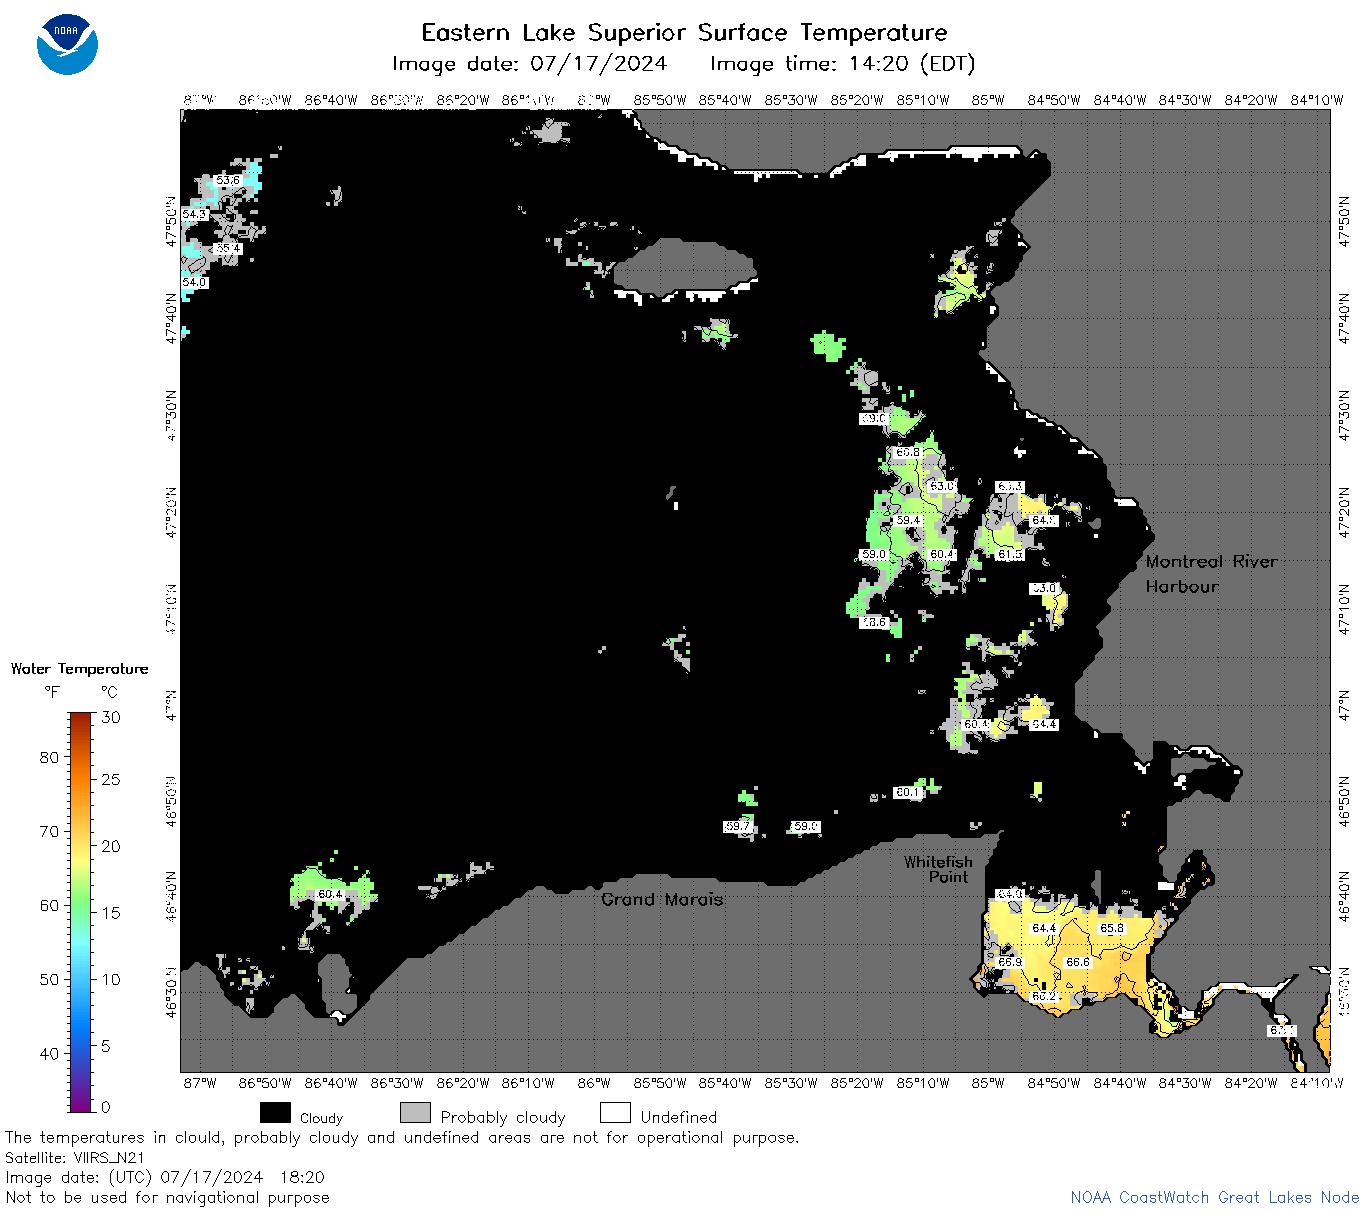Viewport: 1370px width, 1213px height.
Task: Click the 50 Fahrenheit scale tick label
Action: click(x=49, y=979)
